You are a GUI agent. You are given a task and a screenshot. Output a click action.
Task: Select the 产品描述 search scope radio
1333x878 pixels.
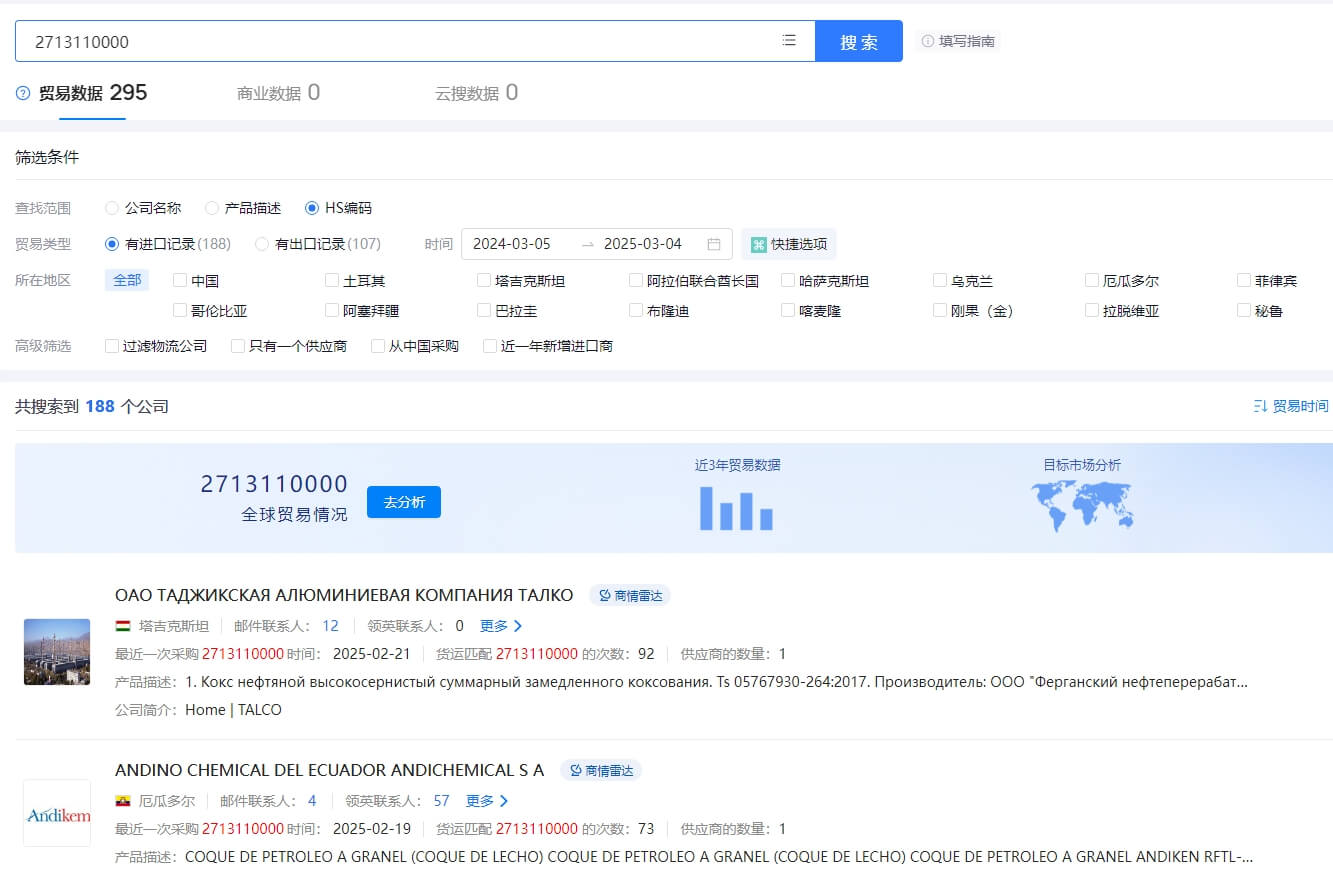[x=212, y=208]
